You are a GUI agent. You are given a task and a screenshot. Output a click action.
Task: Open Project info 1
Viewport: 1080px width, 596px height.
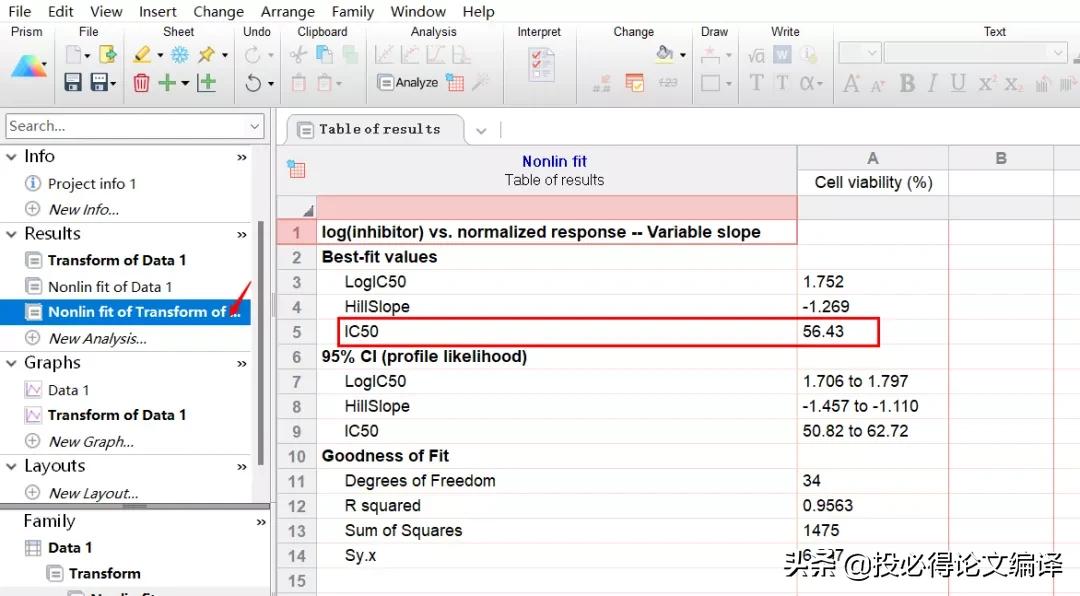click(92, 184)
